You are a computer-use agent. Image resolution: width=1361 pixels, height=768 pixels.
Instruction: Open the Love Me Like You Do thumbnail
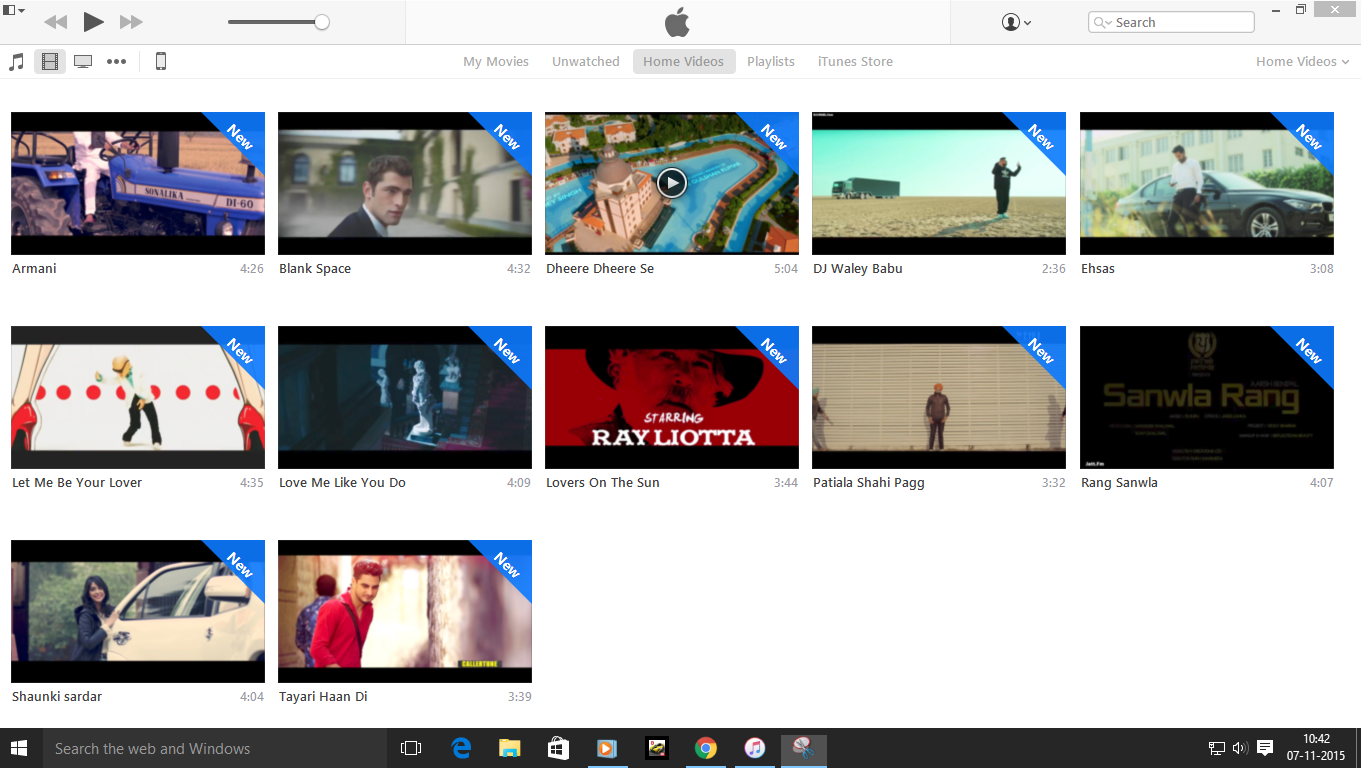[405, 397]
